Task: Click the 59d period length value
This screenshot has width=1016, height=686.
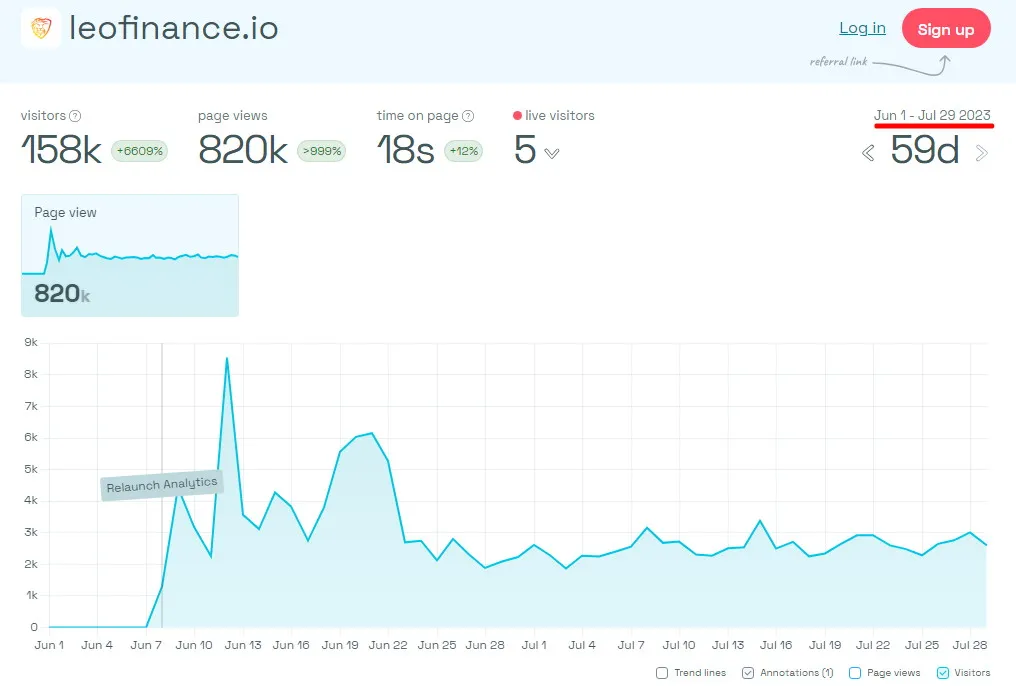Action: point(925,150)
